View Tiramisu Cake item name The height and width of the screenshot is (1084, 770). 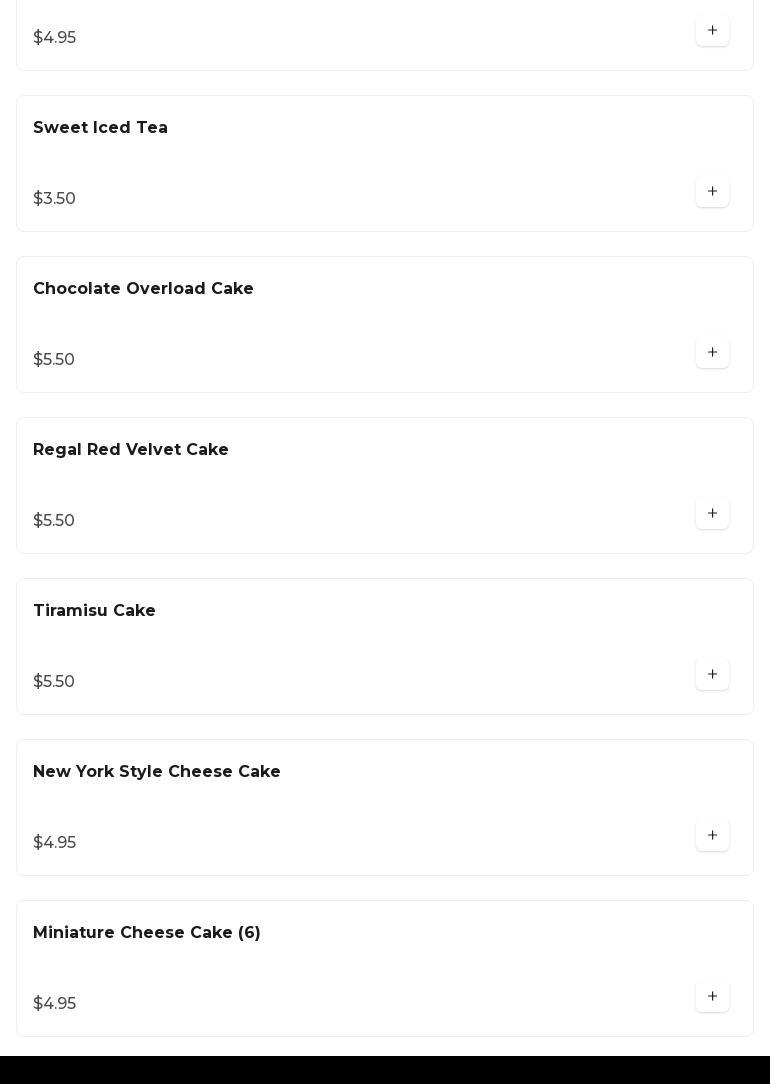pyautogui.click(x=94, y=611)
